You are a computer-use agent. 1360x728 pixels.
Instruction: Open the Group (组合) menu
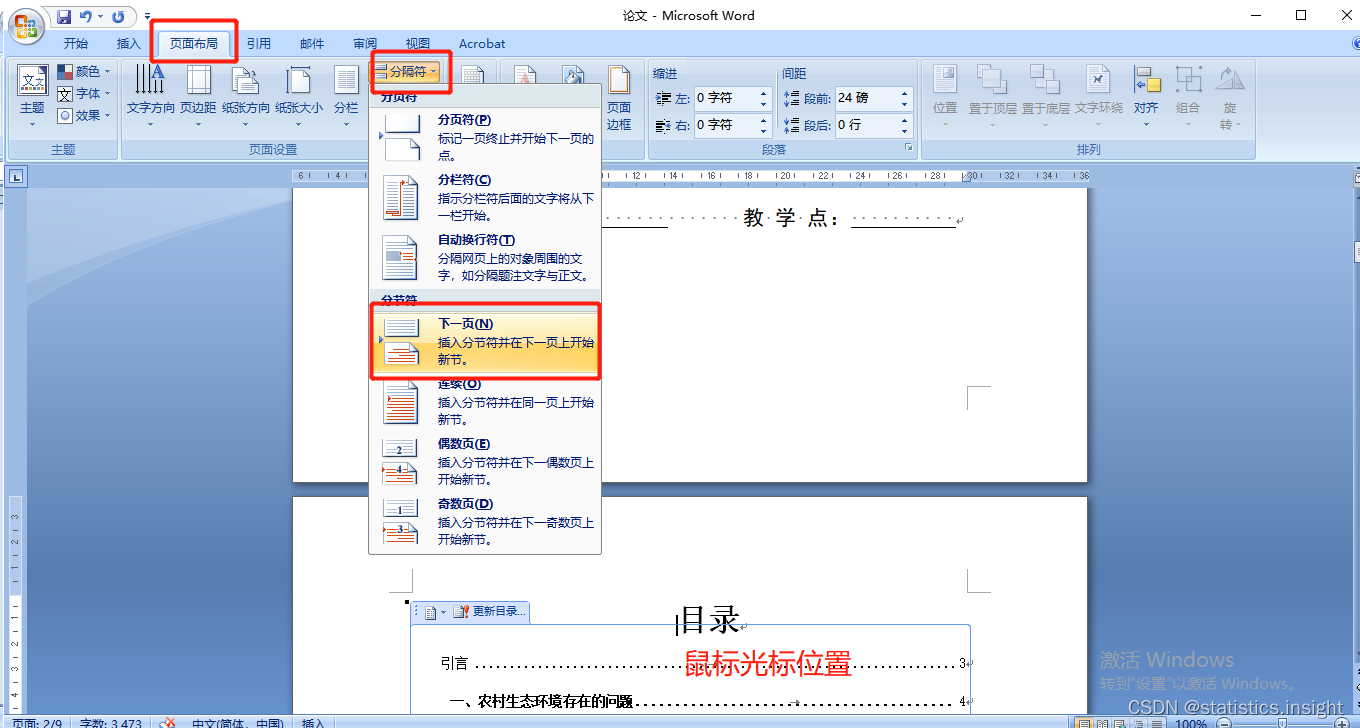(1188, 97)
